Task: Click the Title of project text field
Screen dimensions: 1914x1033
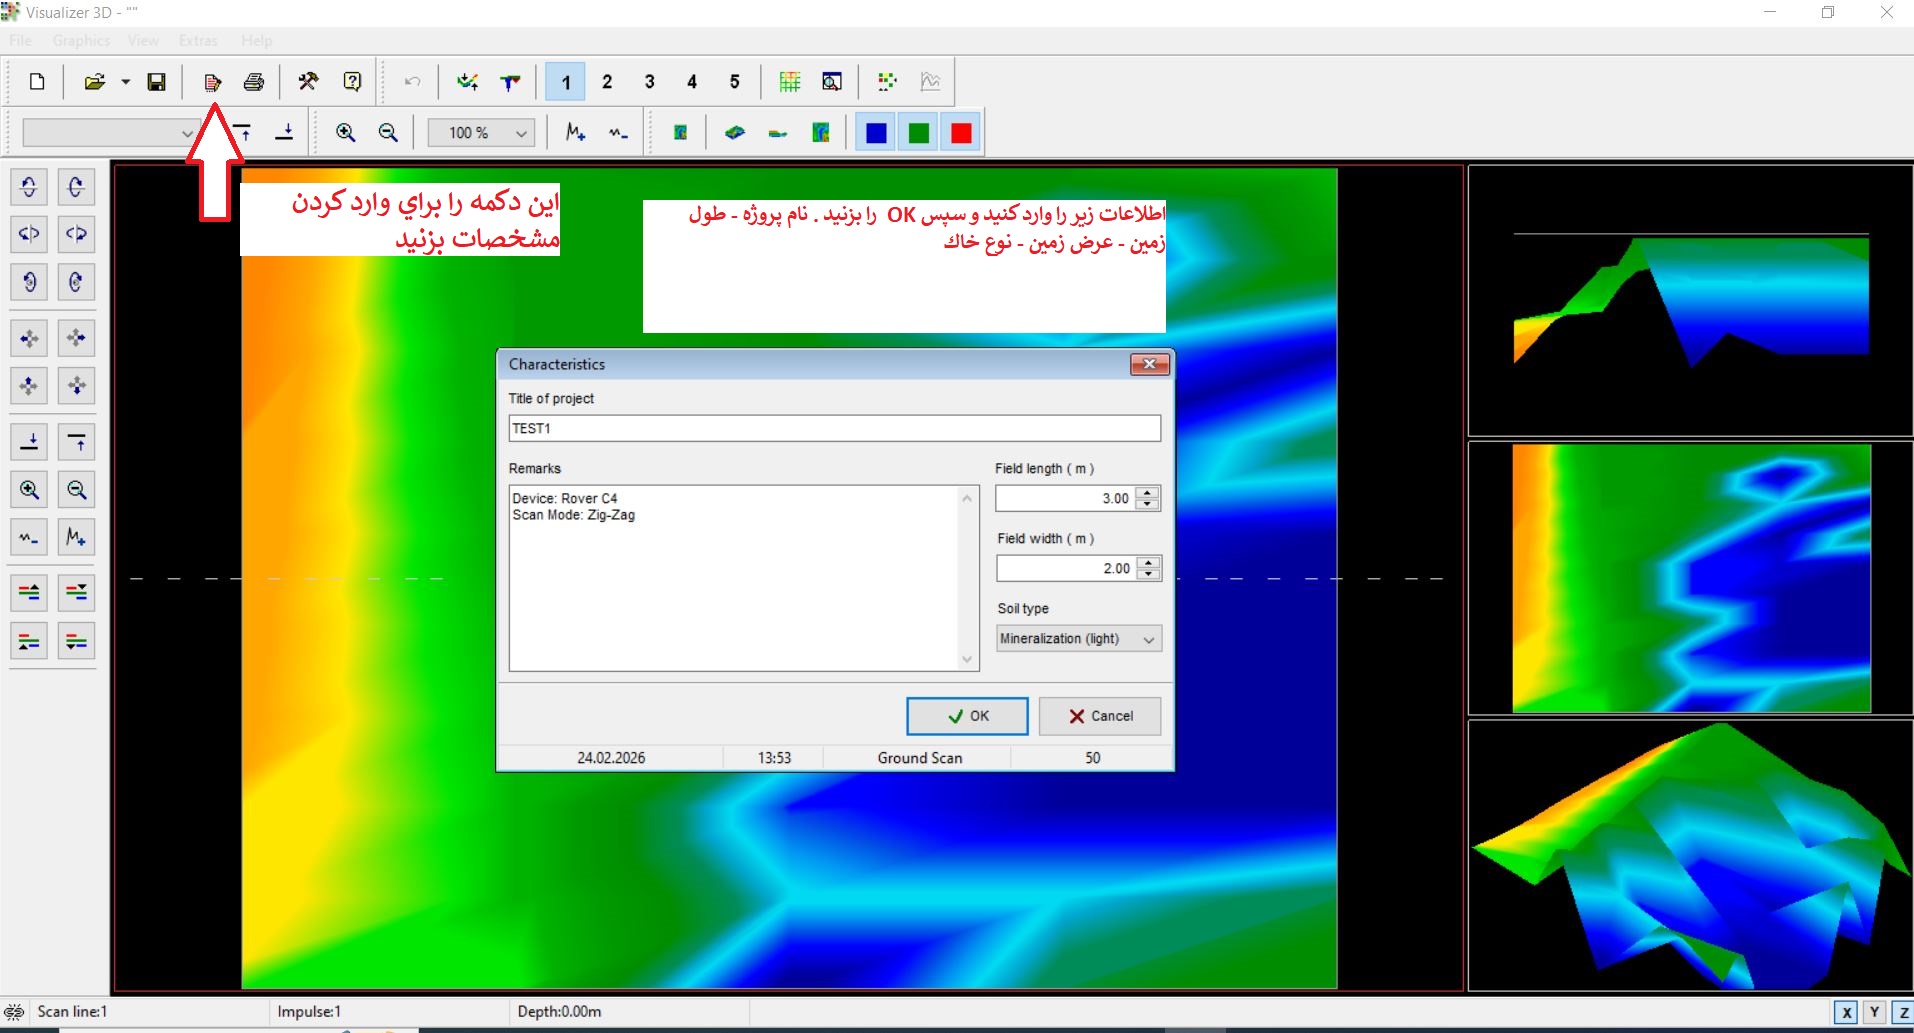Action: click(834, 429)
